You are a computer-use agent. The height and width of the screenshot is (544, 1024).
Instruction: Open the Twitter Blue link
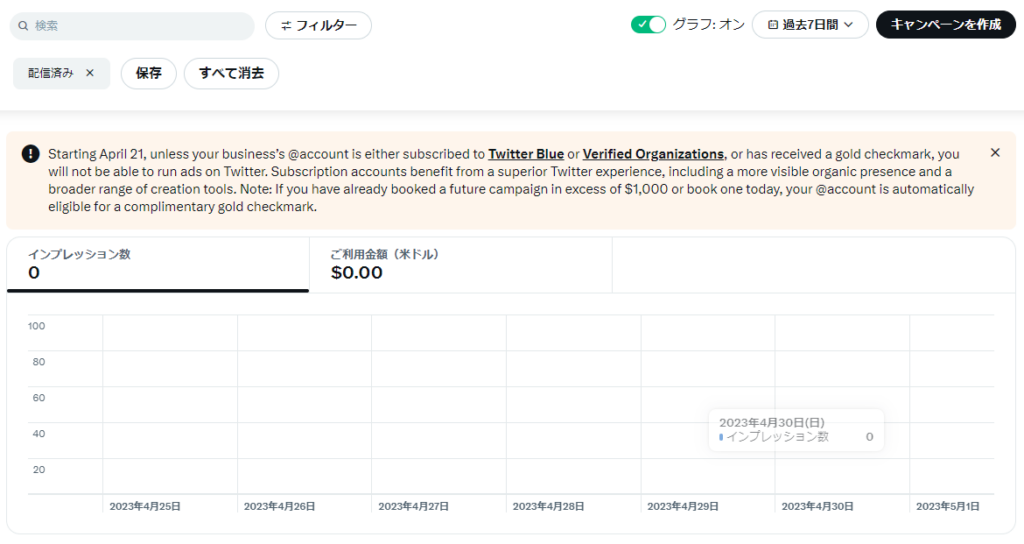(x=526, y=154)
